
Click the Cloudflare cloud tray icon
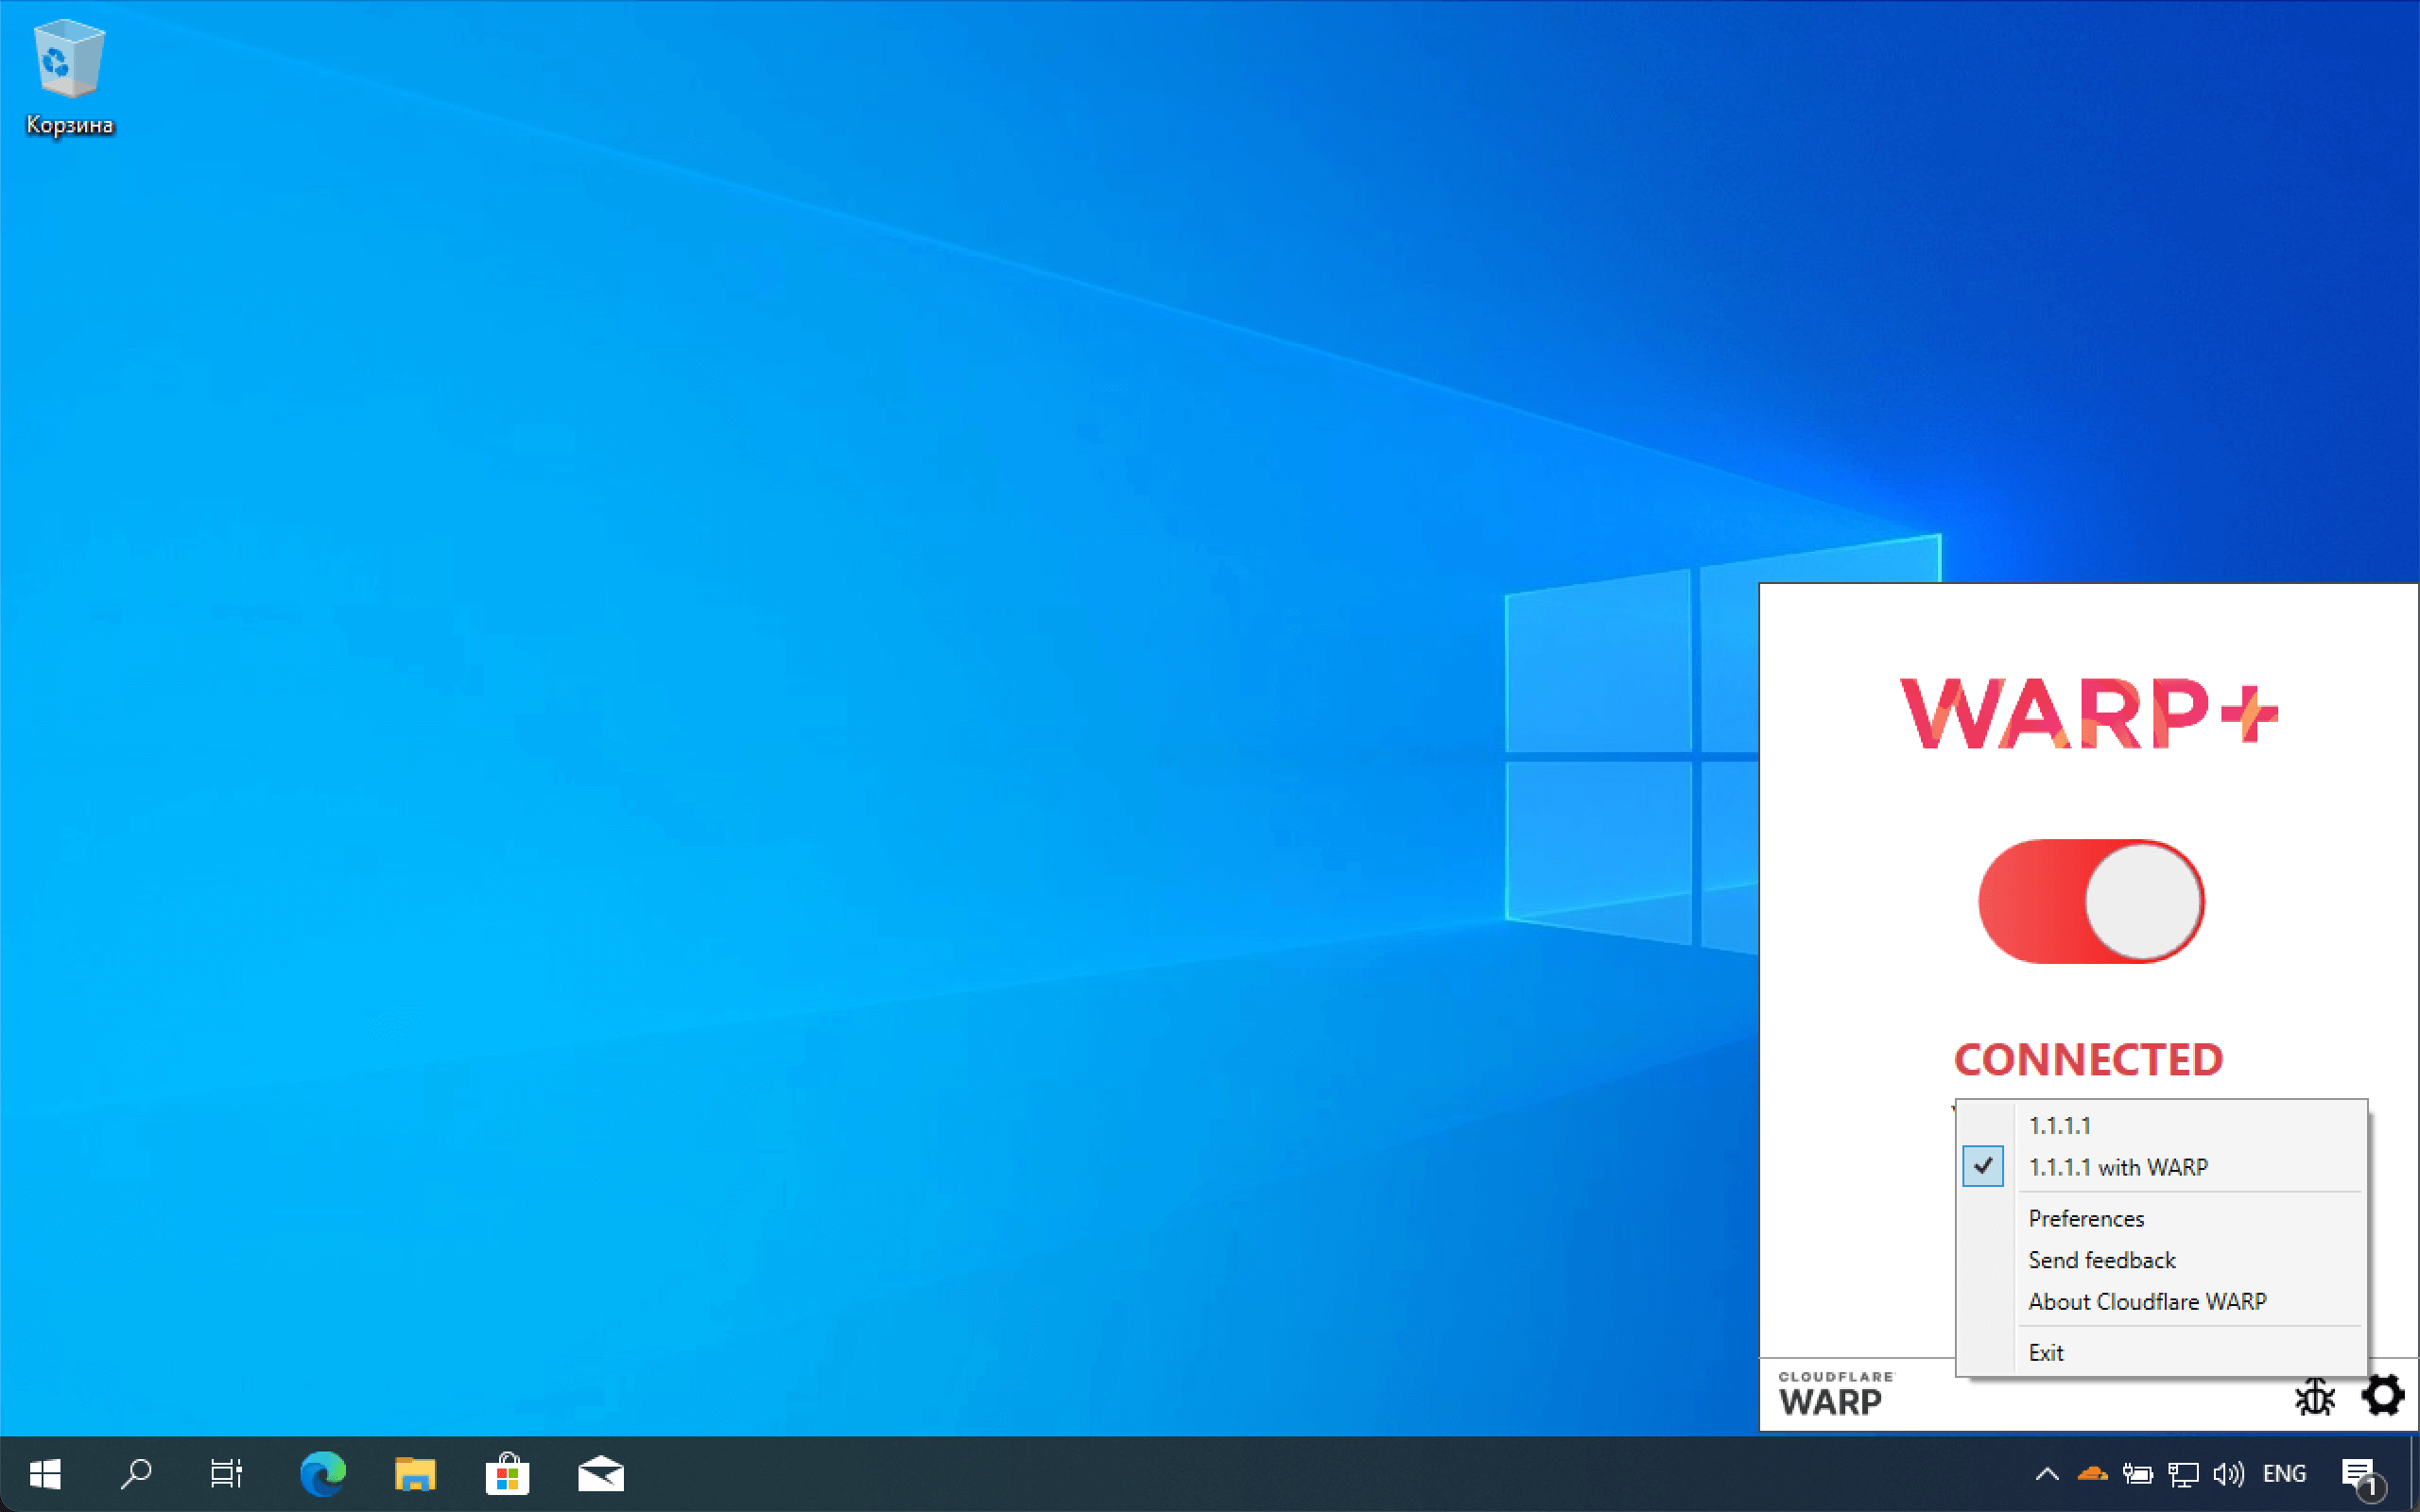2092,1474
